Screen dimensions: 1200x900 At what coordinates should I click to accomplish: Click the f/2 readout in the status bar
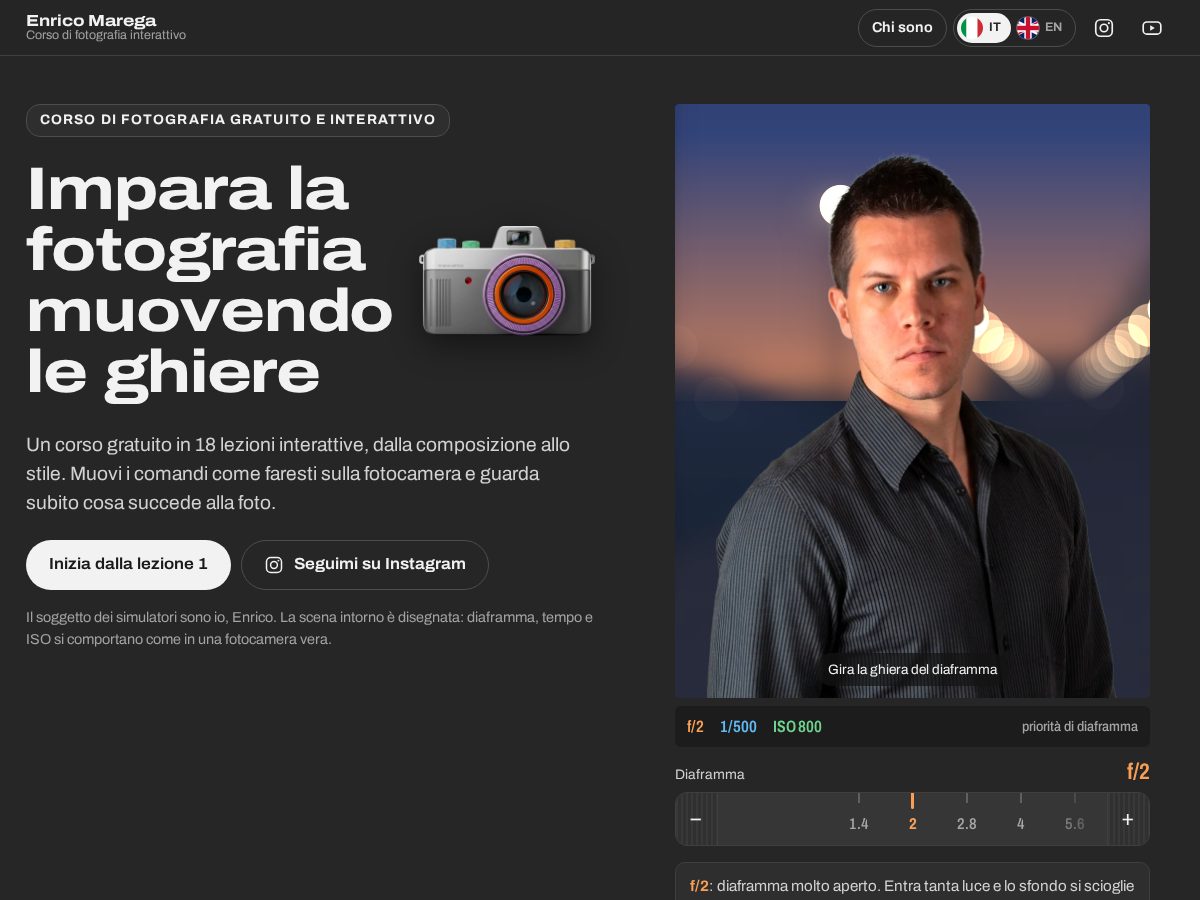click(695, 727)
